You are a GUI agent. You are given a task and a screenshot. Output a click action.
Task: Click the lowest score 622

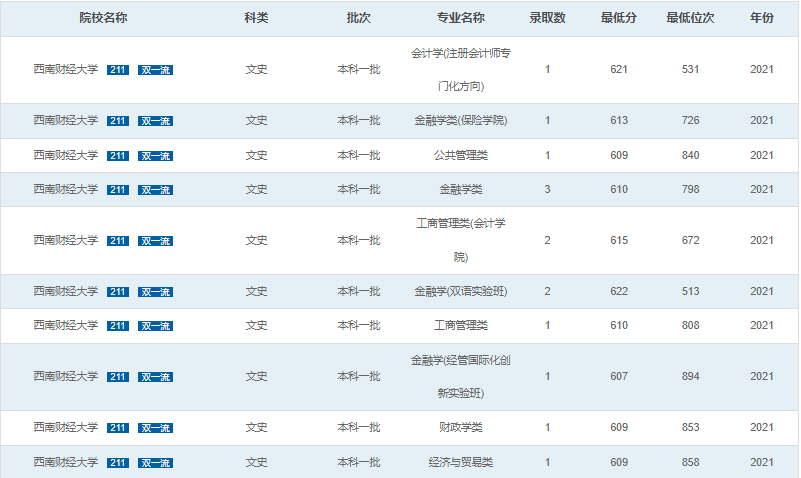(619, 292)
